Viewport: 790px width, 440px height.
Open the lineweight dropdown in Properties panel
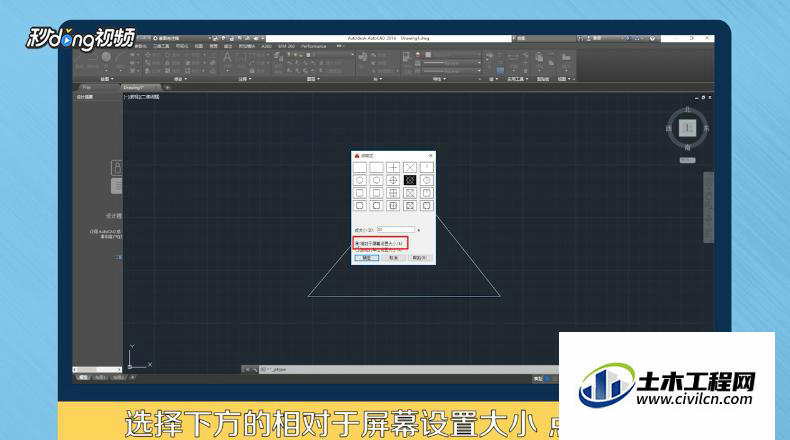point(452,63)
